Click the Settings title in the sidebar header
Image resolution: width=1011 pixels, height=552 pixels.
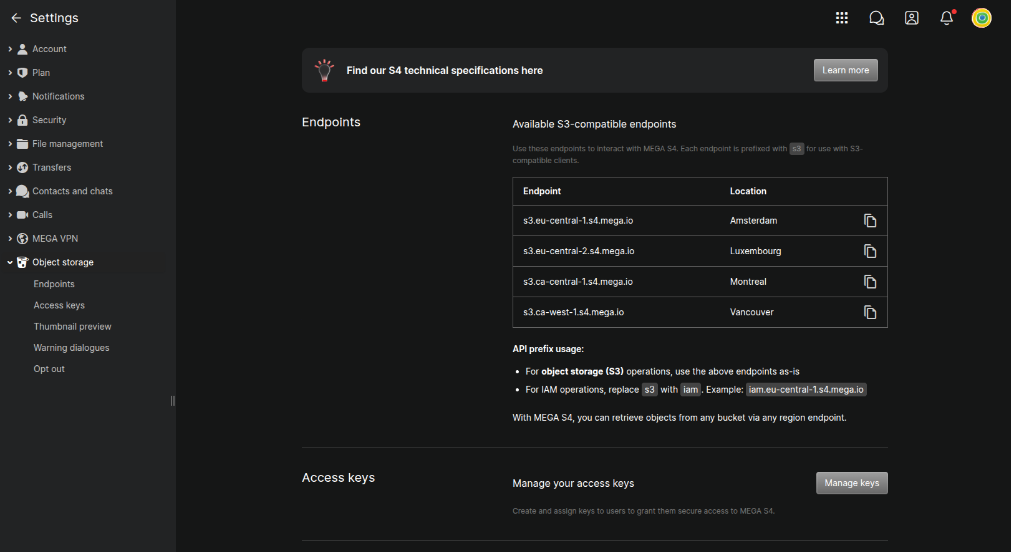click(54, 18)
